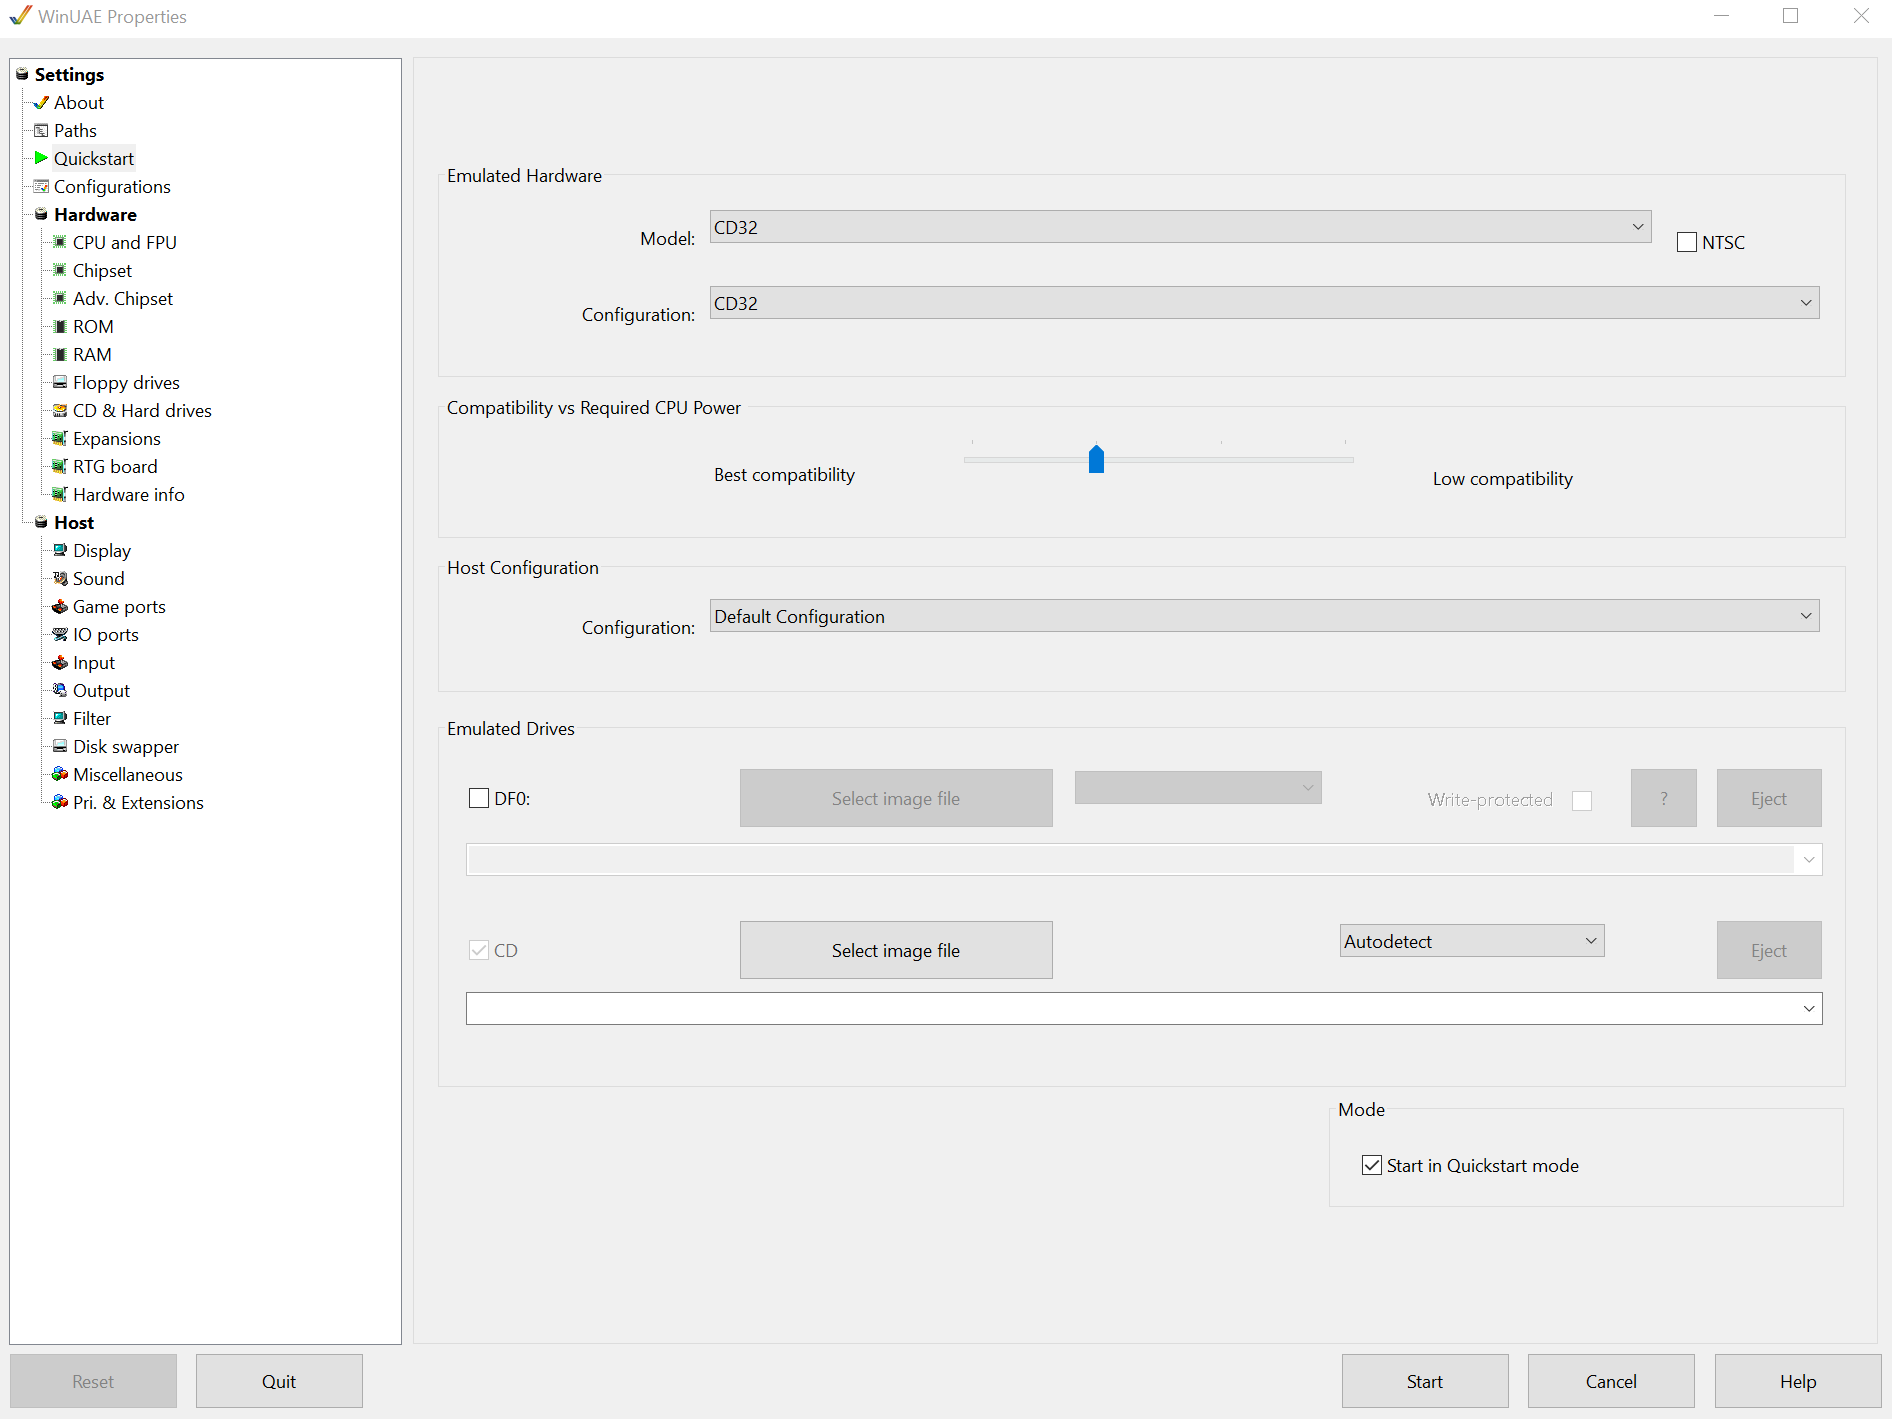Open the Model dropdown showing CD32

click(x=1180, y=227)
